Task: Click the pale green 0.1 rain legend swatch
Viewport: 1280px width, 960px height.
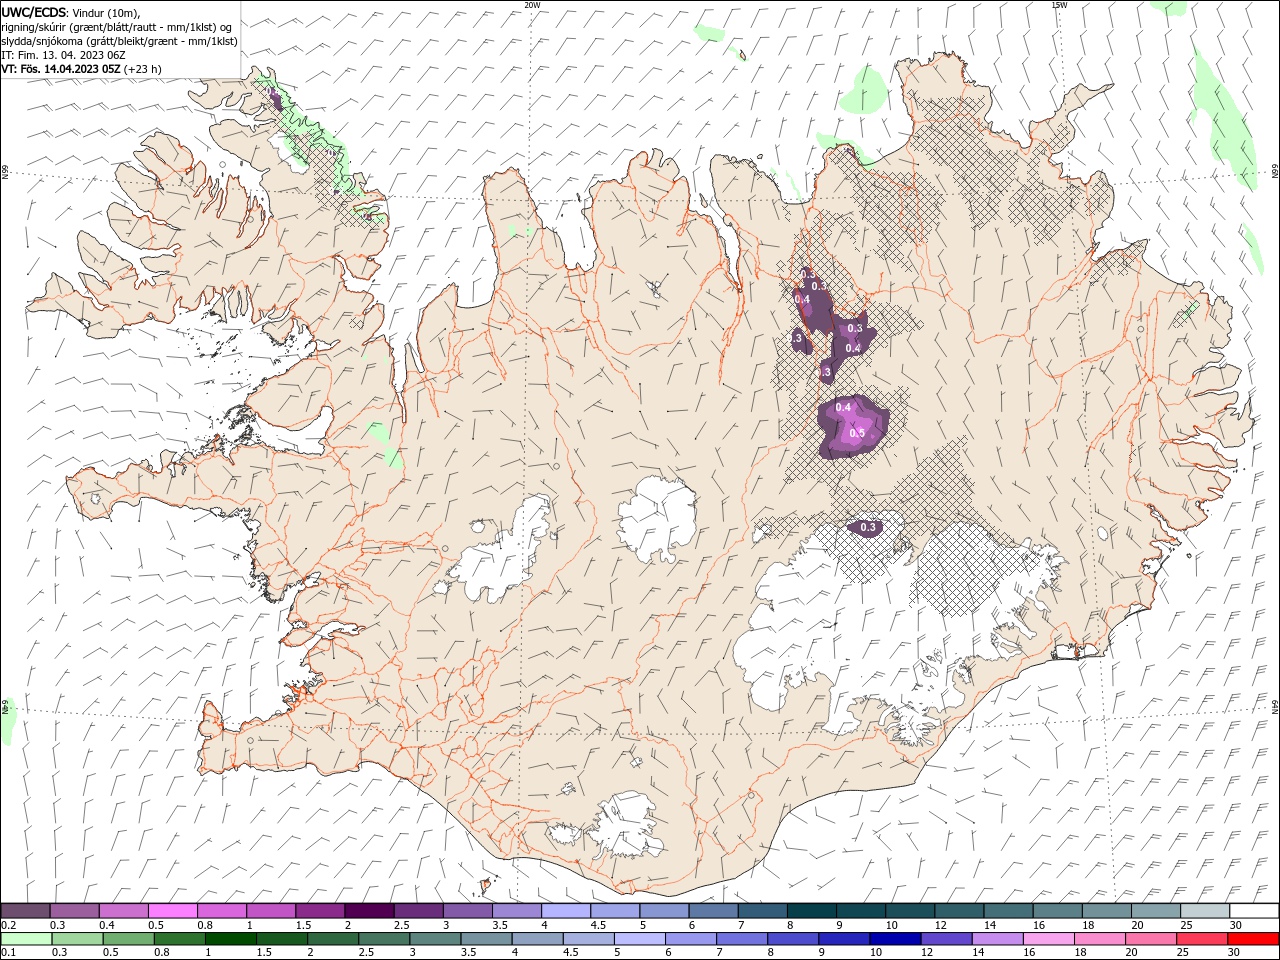Action: tap(26, 939)
